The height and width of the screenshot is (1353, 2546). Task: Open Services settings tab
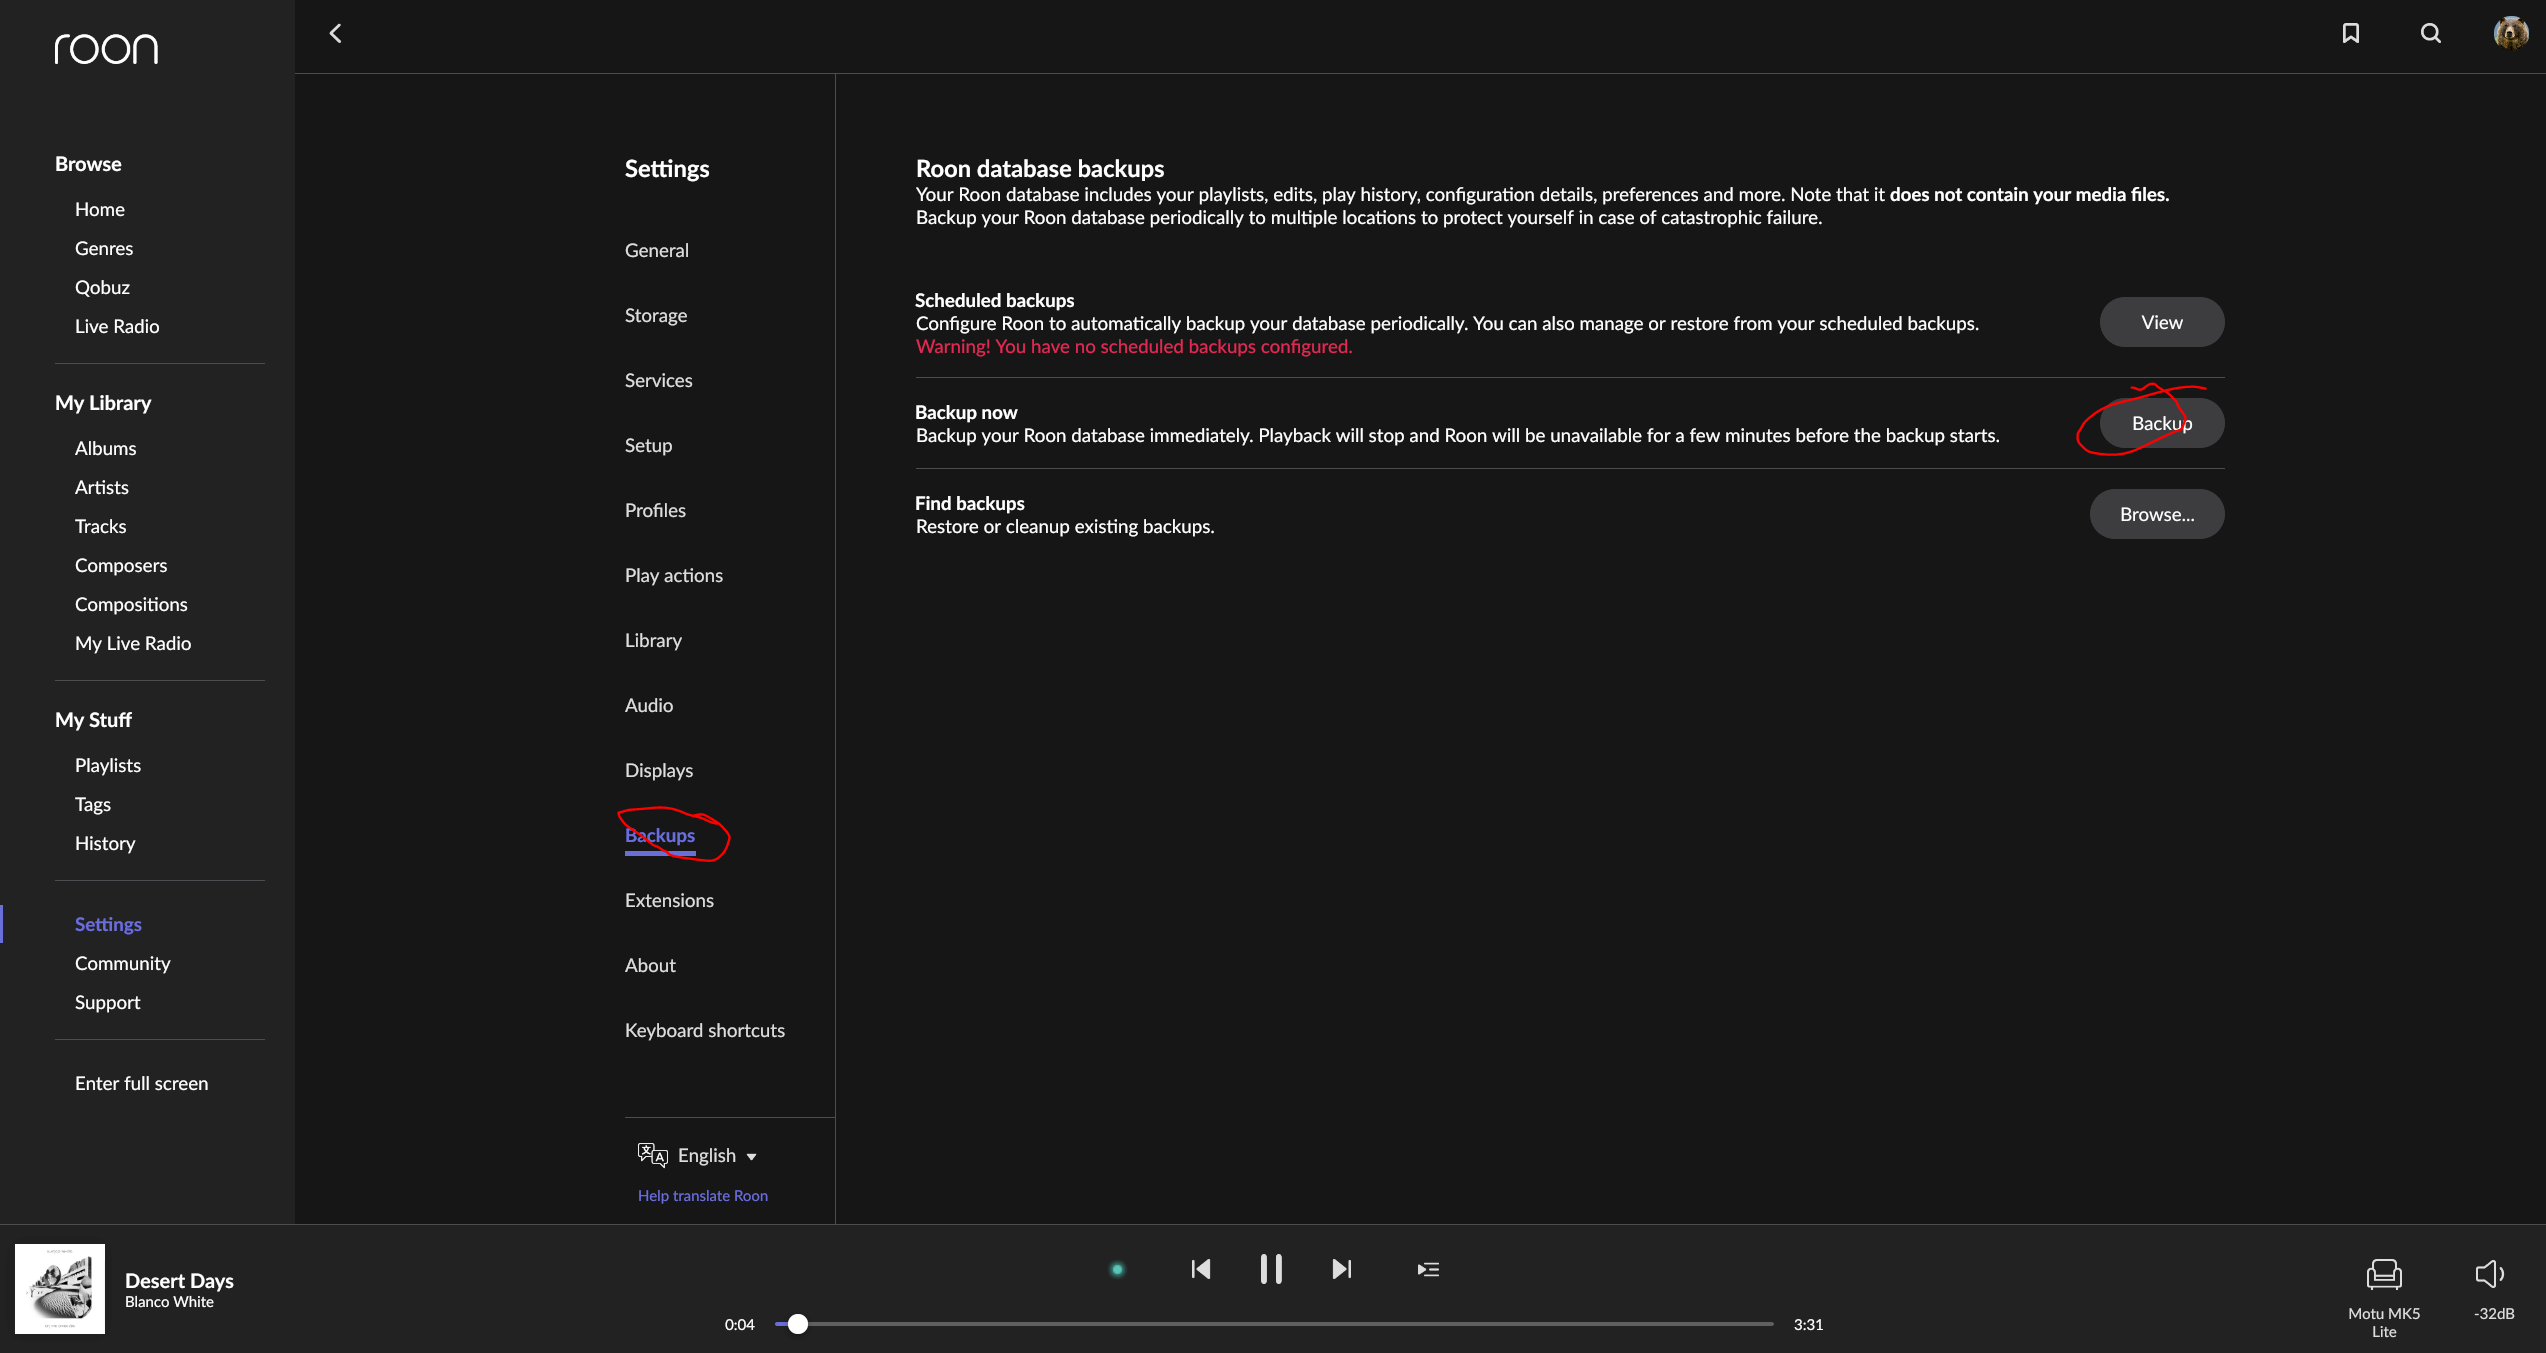click(x=659, y=380)
